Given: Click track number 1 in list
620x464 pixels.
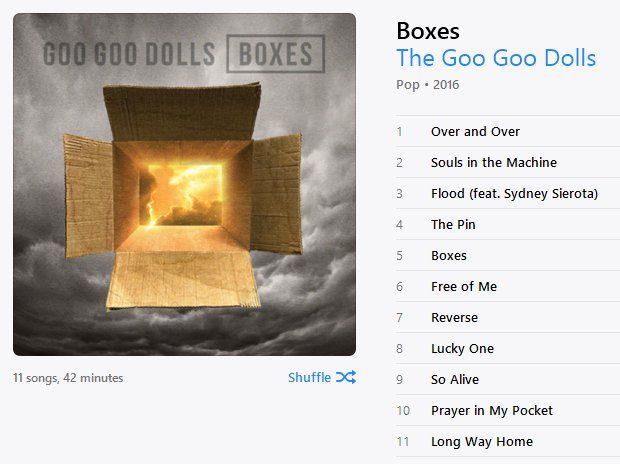Looking at the screenshot, I should [400, 131].
